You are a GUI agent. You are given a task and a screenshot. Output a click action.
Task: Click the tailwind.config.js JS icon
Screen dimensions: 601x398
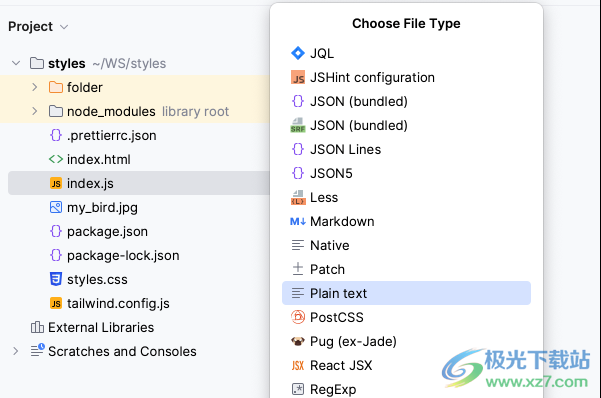tap(56, 303)
